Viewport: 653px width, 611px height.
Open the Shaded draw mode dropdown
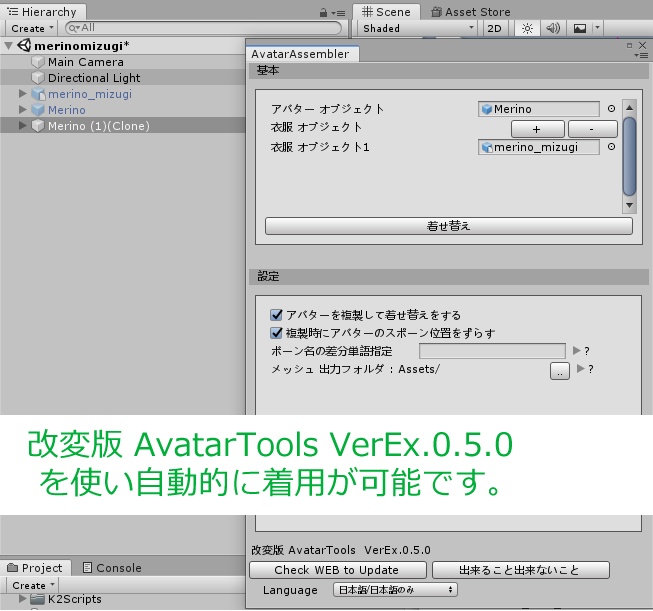tap(418, 28)
